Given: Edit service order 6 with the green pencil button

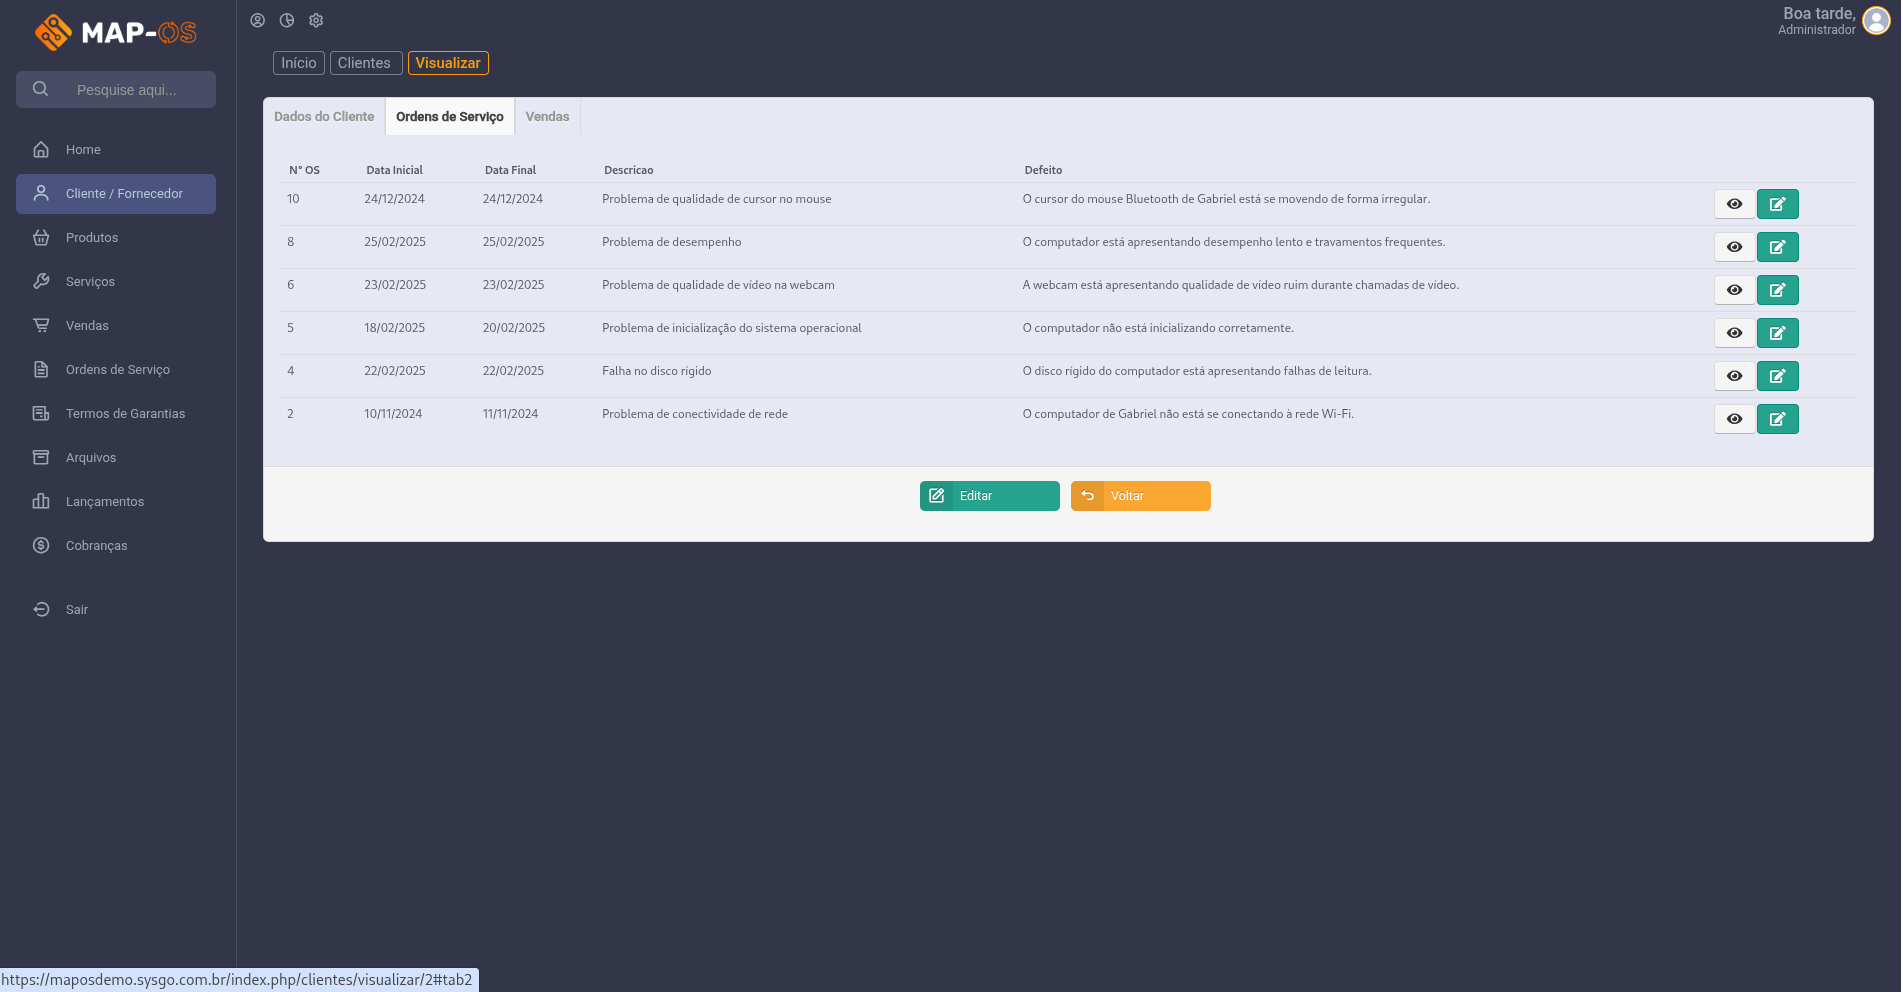Looking at the screenshot, I should coord(1777,290).
